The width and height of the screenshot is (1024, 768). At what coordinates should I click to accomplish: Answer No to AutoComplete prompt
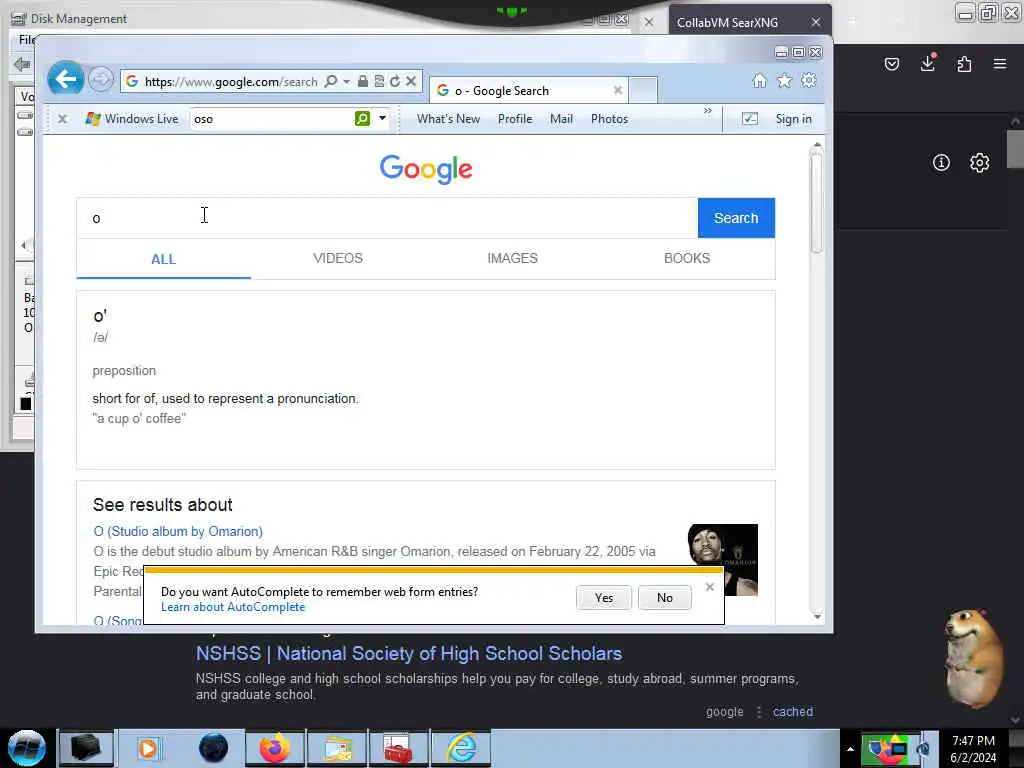click(665, 598)
